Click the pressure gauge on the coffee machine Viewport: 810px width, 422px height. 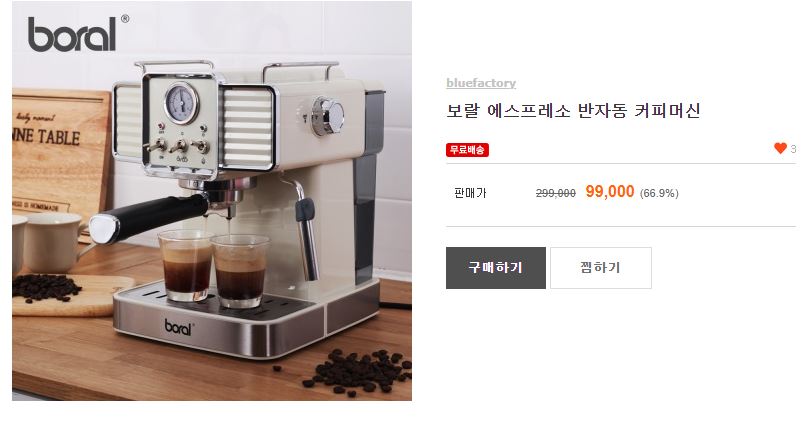pos(181,103)
